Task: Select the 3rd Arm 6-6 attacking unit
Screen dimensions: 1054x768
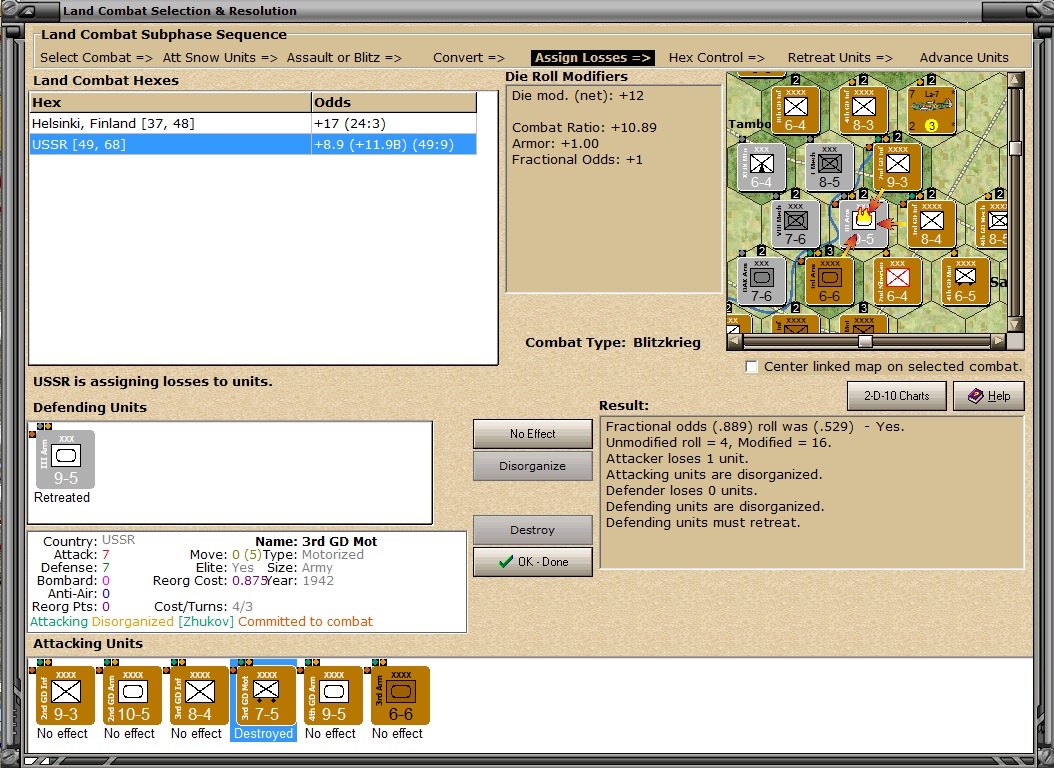Action: tap(400, 695)
